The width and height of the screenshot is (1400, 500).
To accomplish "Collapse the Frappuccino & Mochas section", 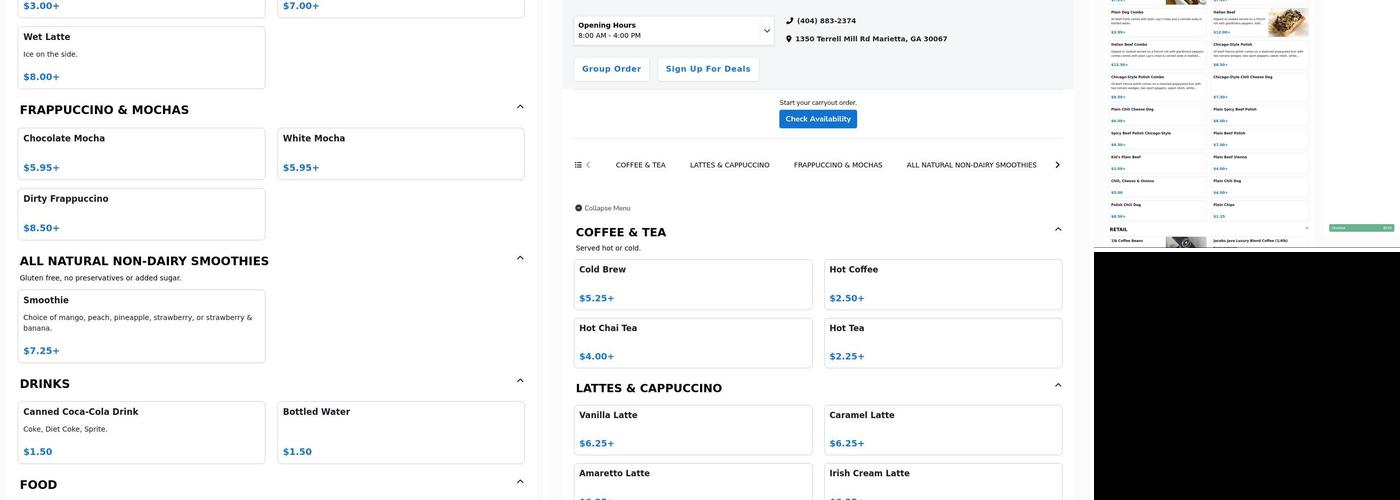I will click(519, 107).
